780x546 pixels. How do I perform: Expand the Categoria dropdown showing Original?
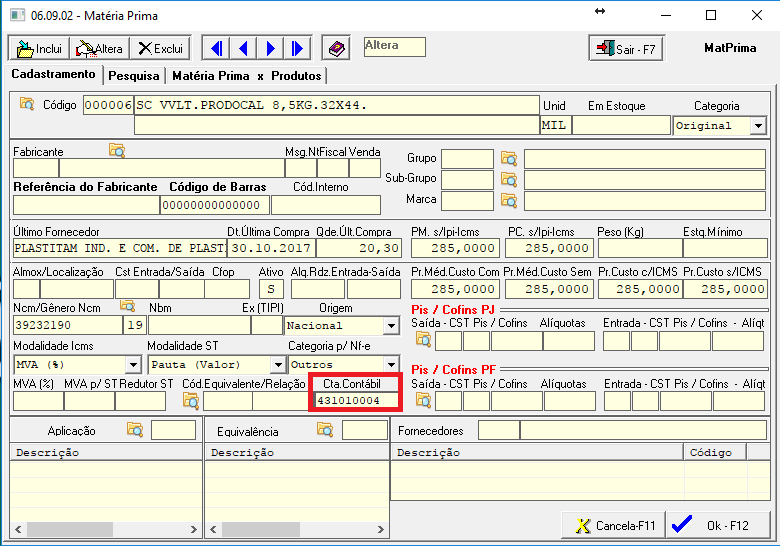[x=757, y=126]
